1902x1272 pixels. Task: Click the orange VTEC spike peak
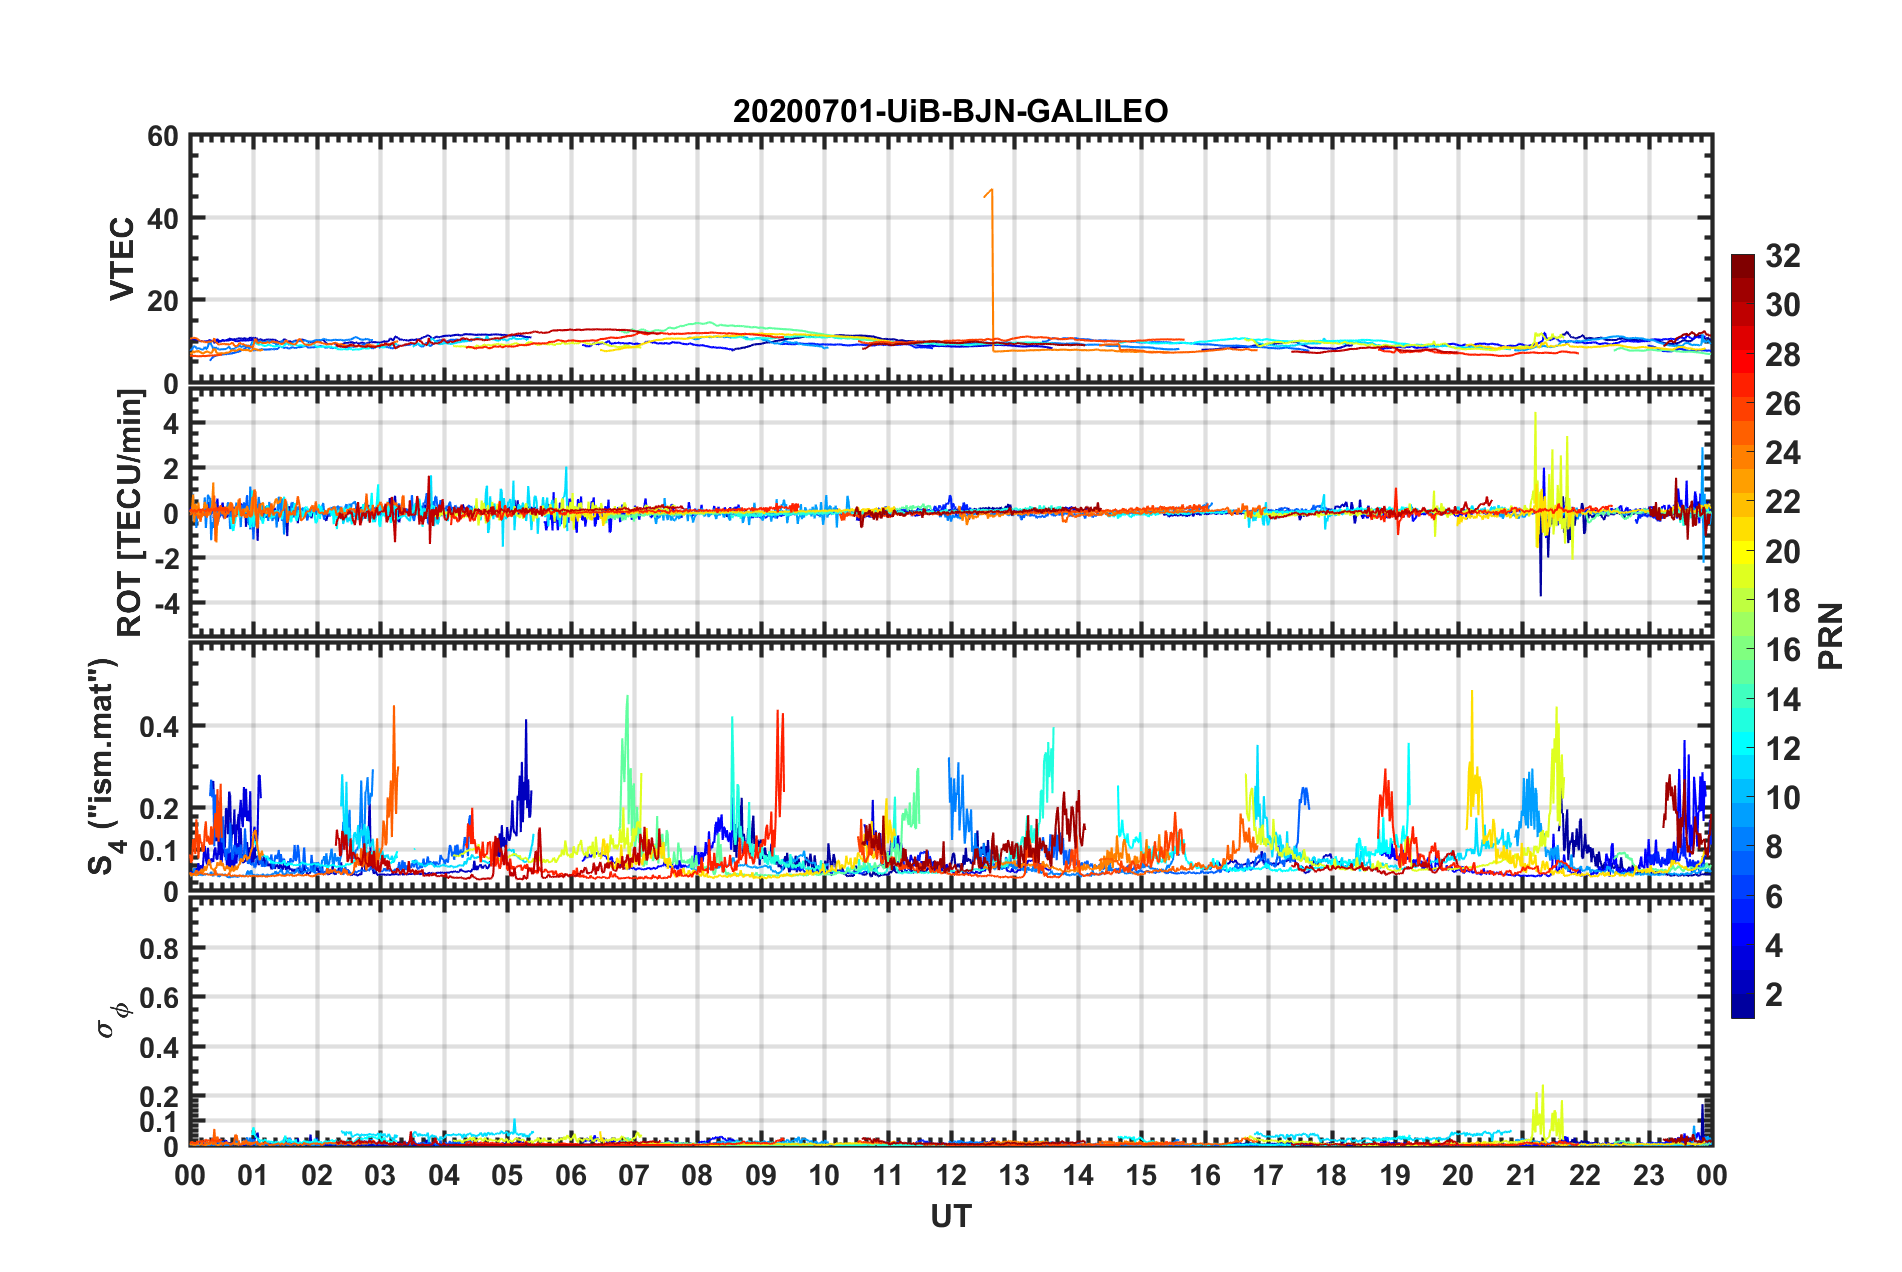[x=991, y=190]
